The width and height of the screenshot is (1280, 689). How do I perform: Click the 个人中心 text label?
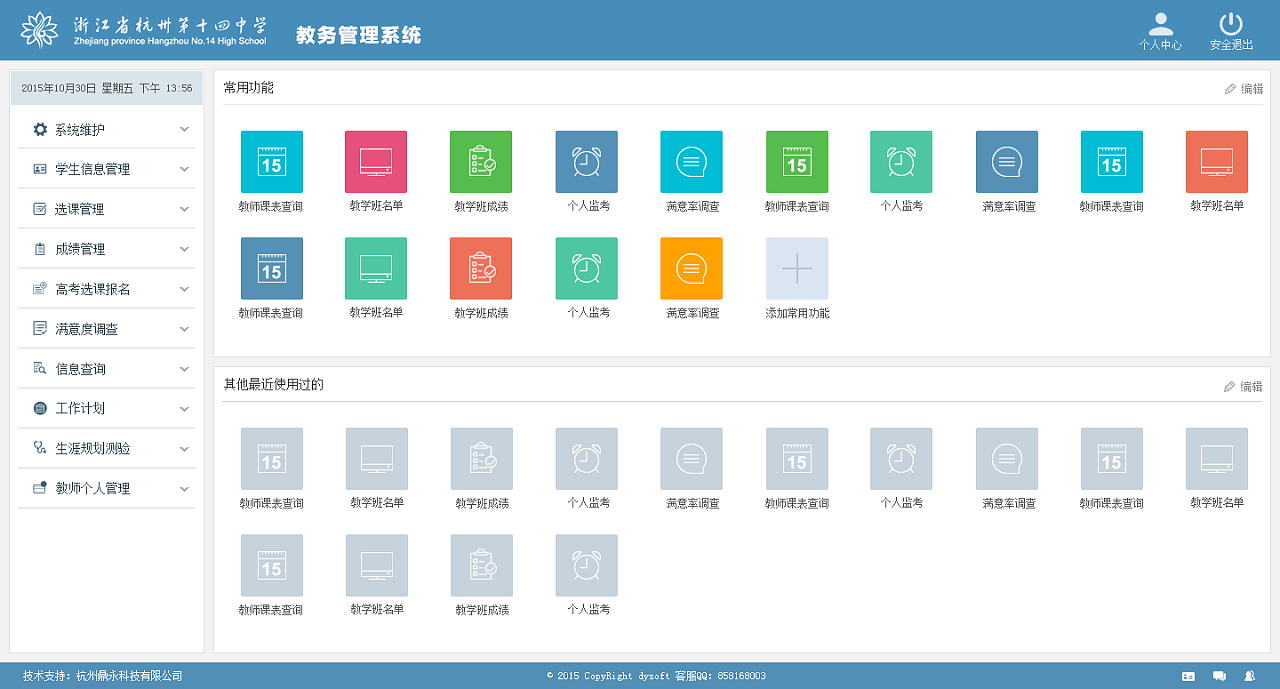(x=1160, y=45)
